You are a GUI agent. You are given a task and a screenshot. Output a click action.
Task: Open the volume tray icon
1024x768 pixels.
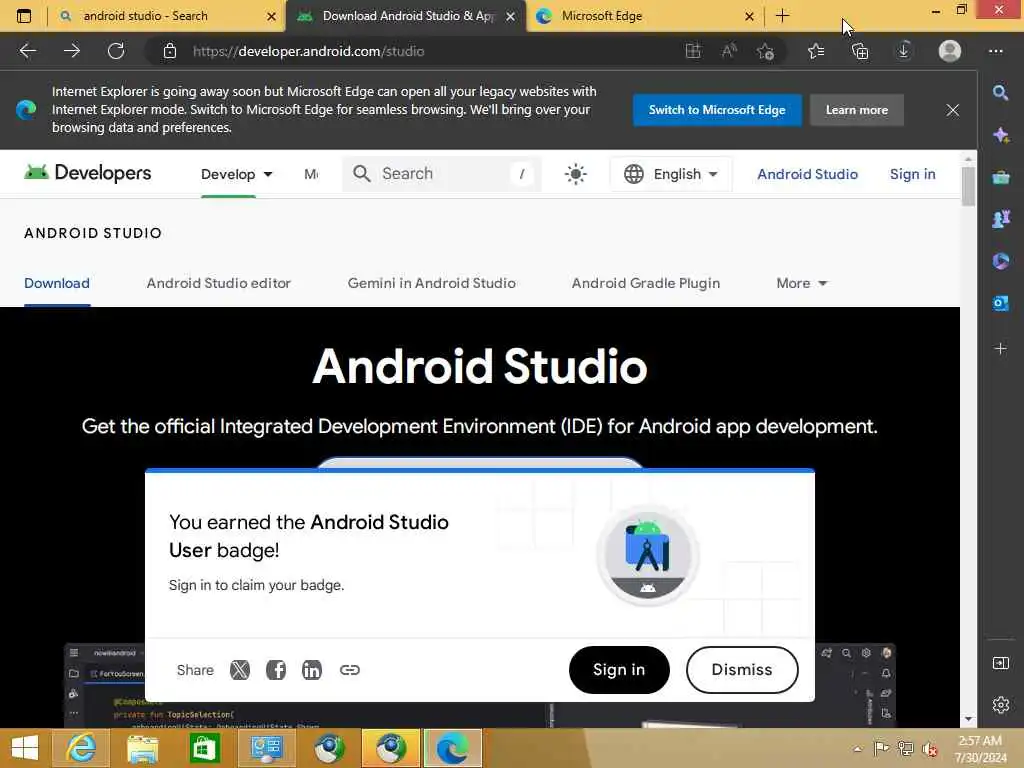tap(929, 749)
